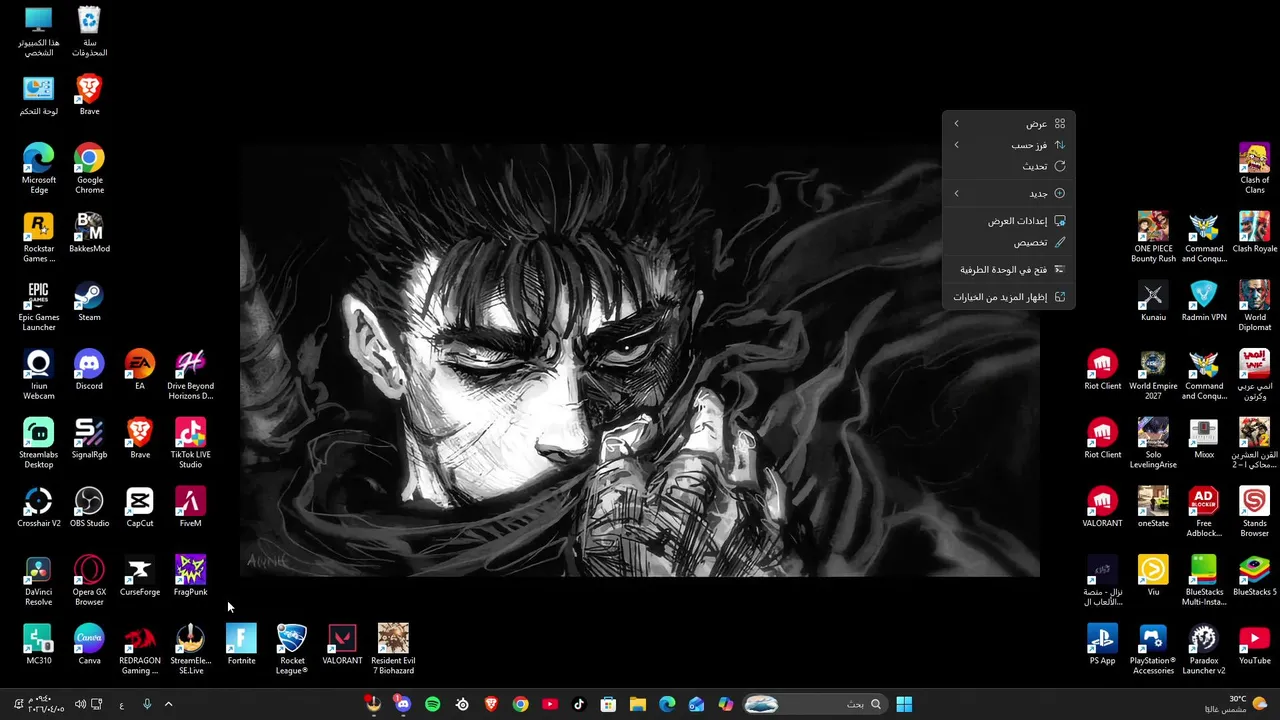Select the BakkesMod desktop icon
Screen dimensions: 1280x720
pyautogui.click(x=89, y=232)
